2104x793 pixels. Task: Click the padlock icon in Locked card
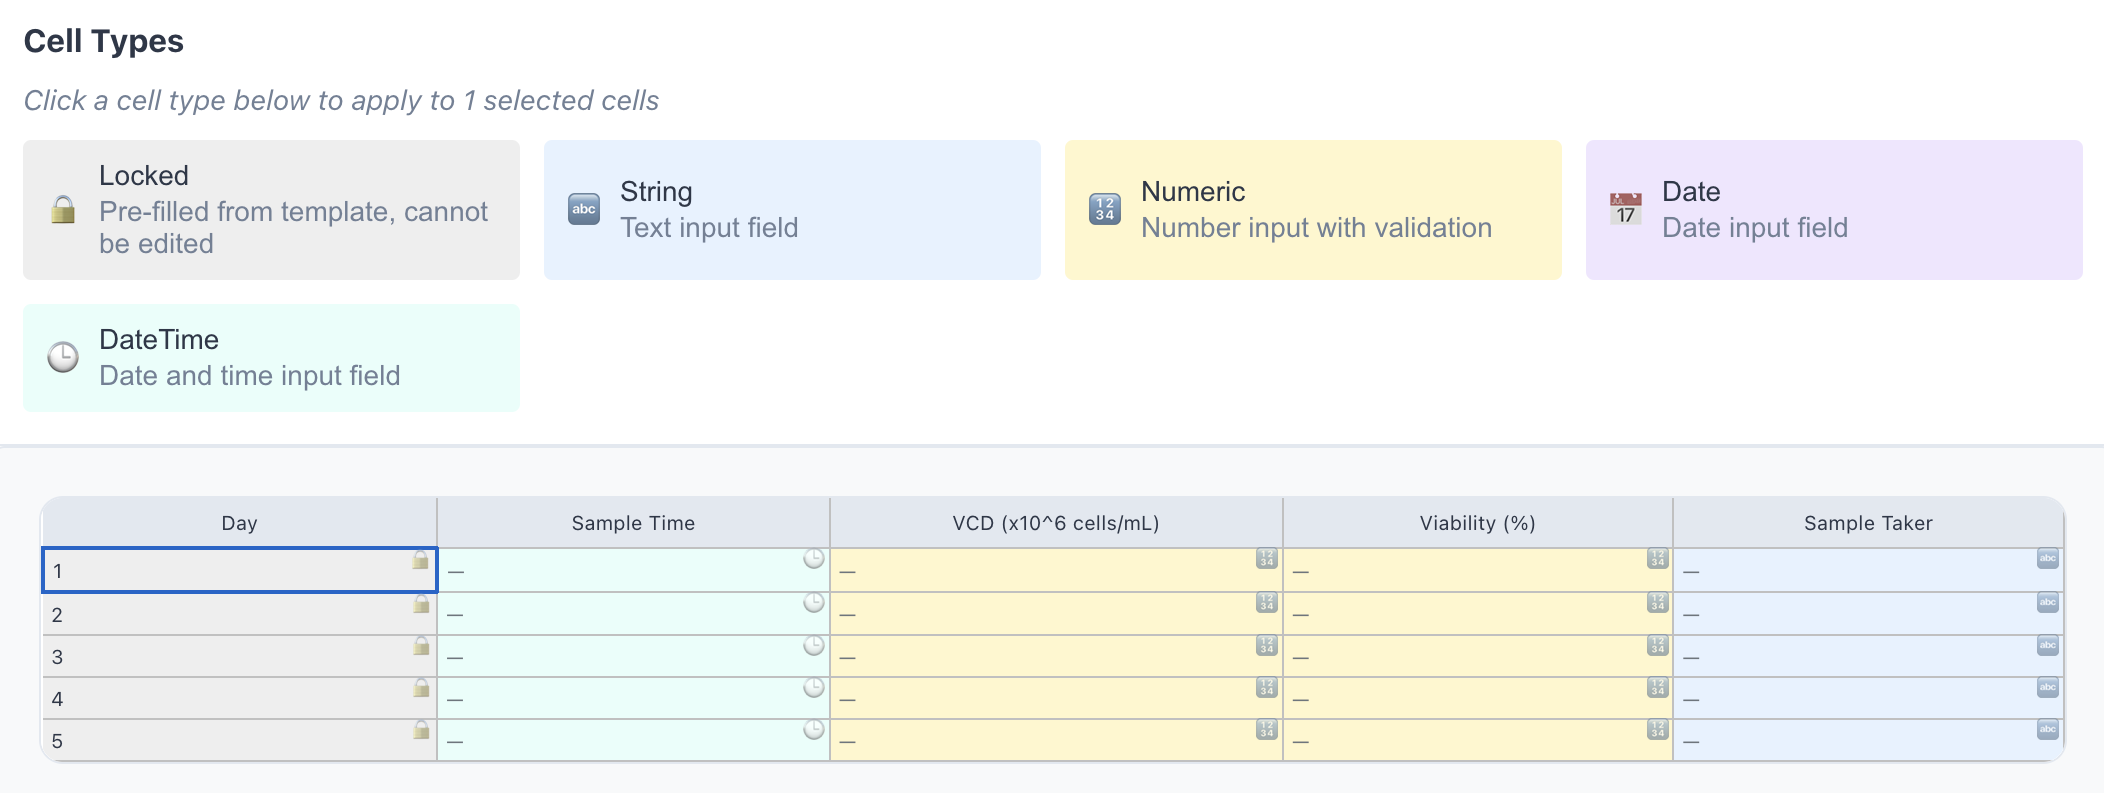tap(63, 210)
